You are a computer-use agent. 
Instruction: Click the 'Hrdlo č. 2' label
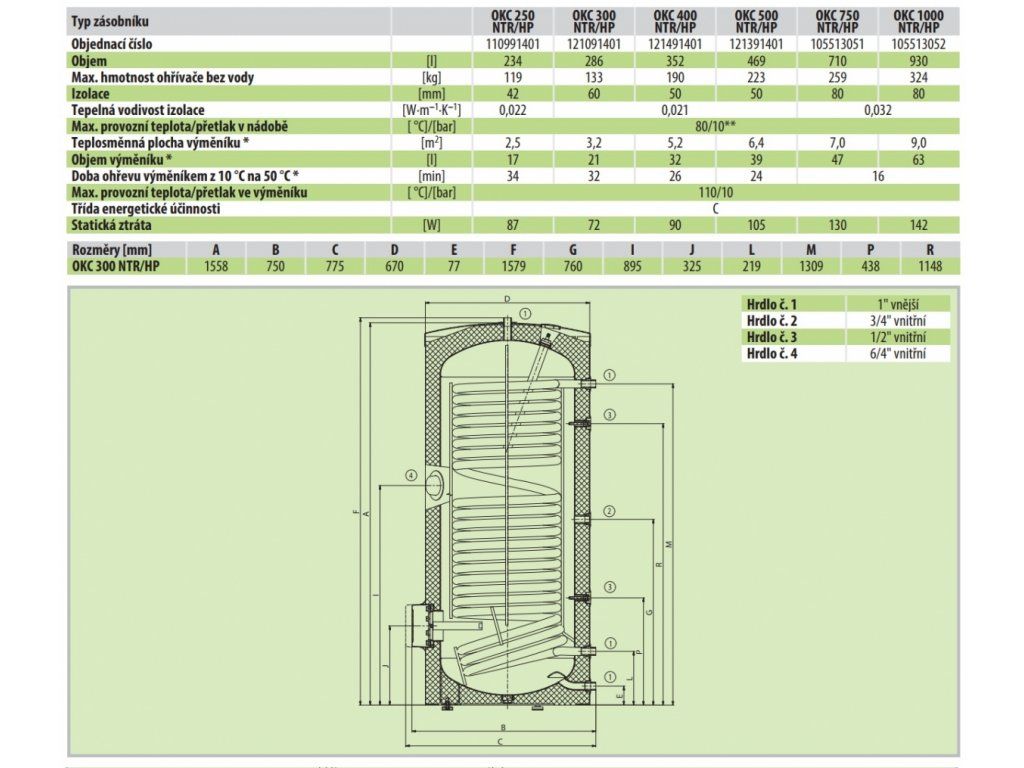click(x=772, y=321)
